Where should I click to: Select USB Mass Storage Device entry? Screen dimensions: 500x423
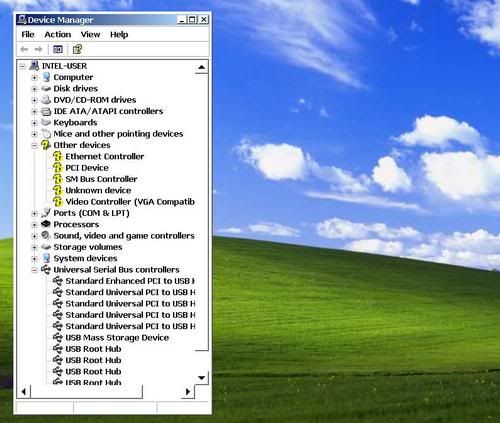coord(117,338)
